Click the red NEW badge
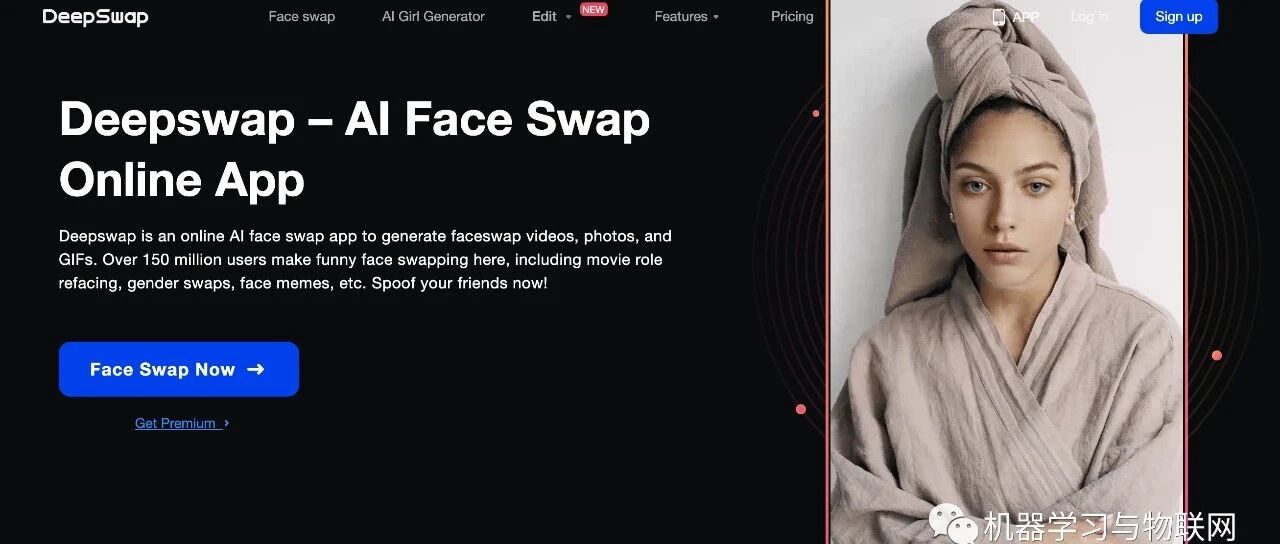This screenshot has height=544, width=1280. point(594,9)
